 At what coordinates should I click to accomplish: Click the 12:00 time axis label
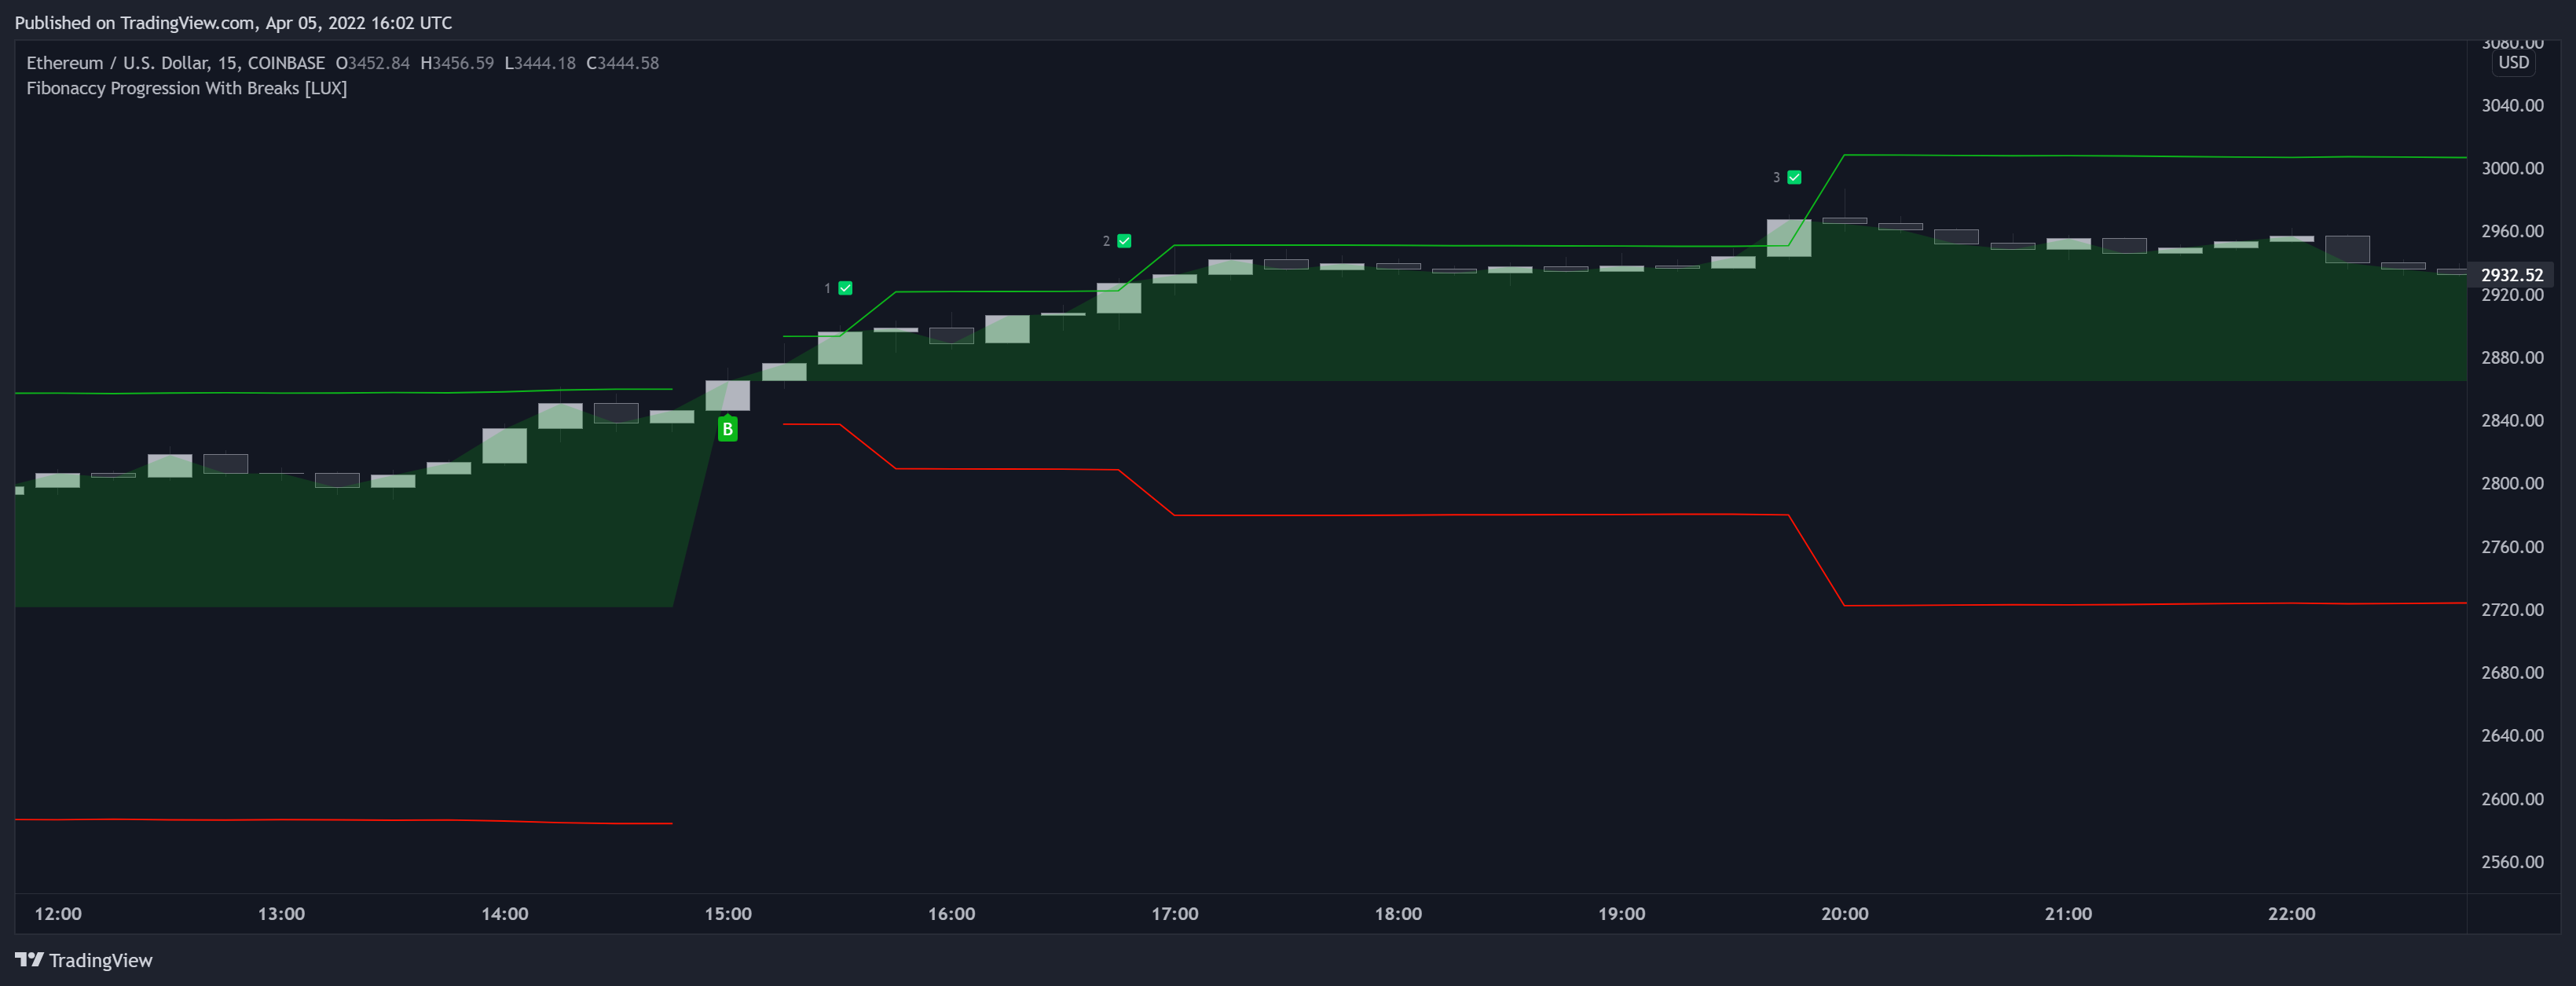pos(58,914)
